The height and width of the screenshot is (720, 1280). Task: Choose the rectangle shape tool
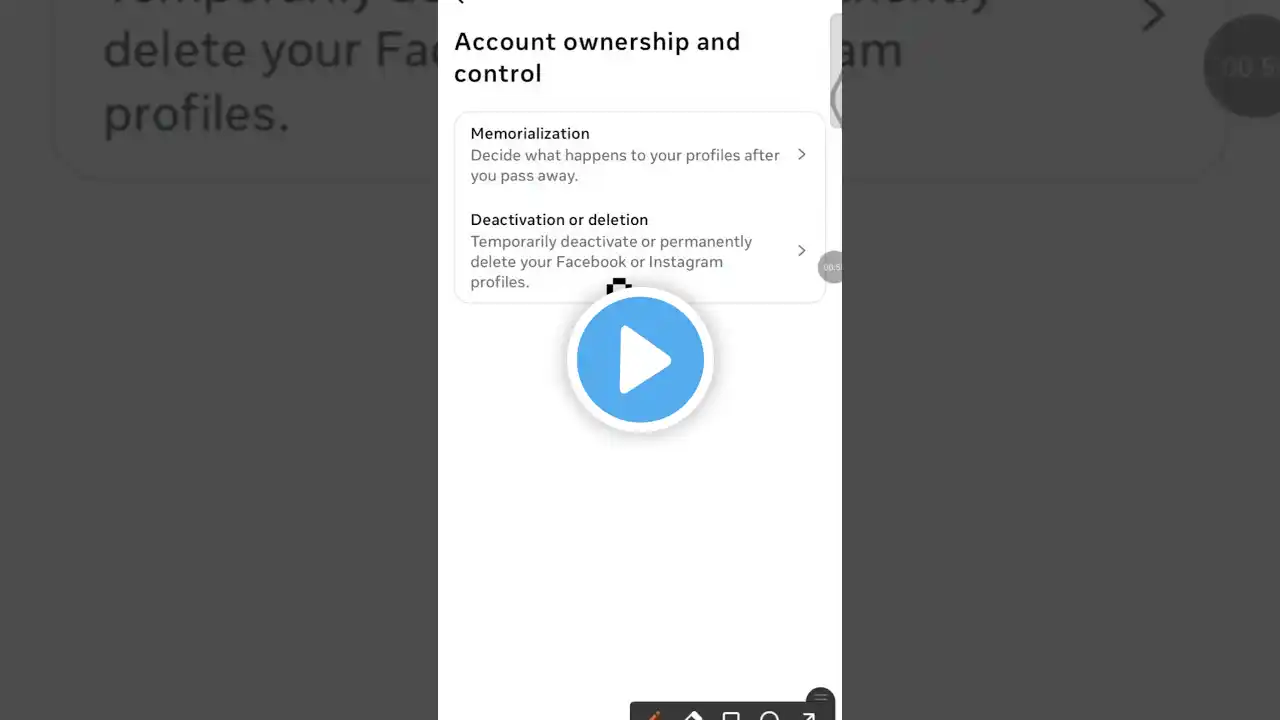731,716
